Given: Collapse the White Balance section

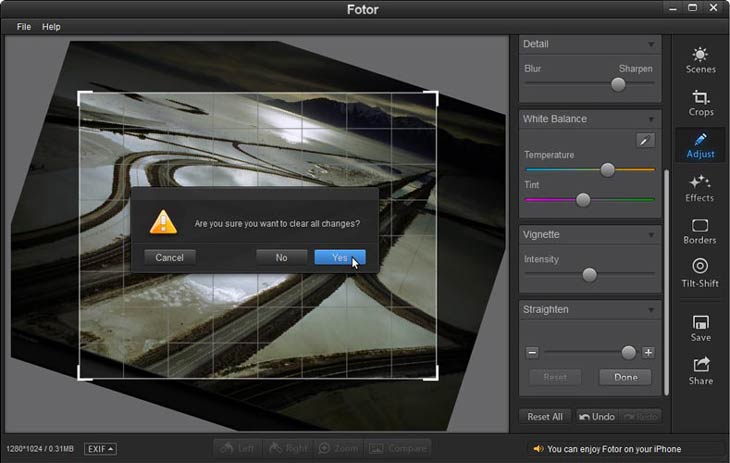Looking at the screenshot, I should (651, 119).
